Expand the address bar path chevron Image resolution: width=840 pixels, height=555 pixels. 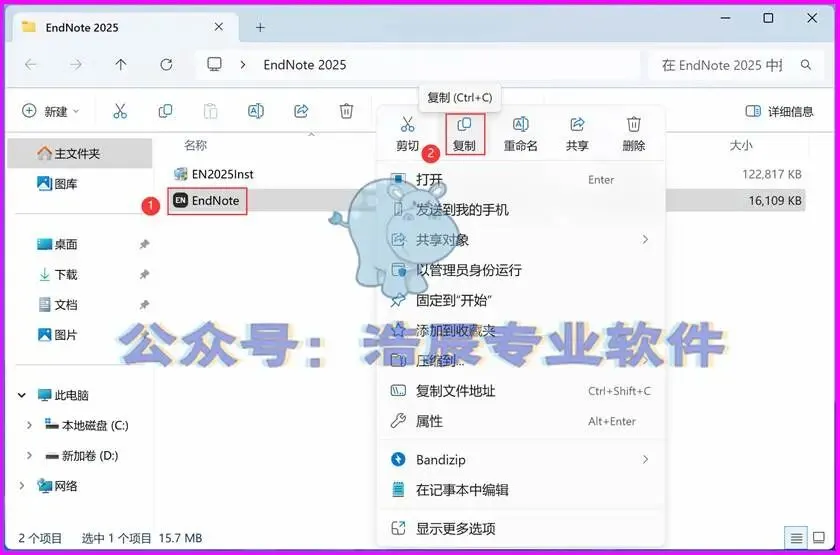243,65
